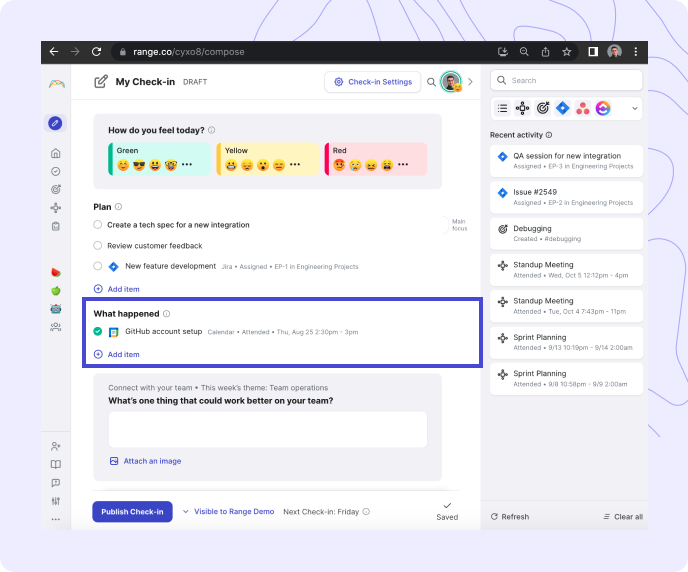
Task: Select Issue #2549 activity card
Action: (x=566, y=197)
